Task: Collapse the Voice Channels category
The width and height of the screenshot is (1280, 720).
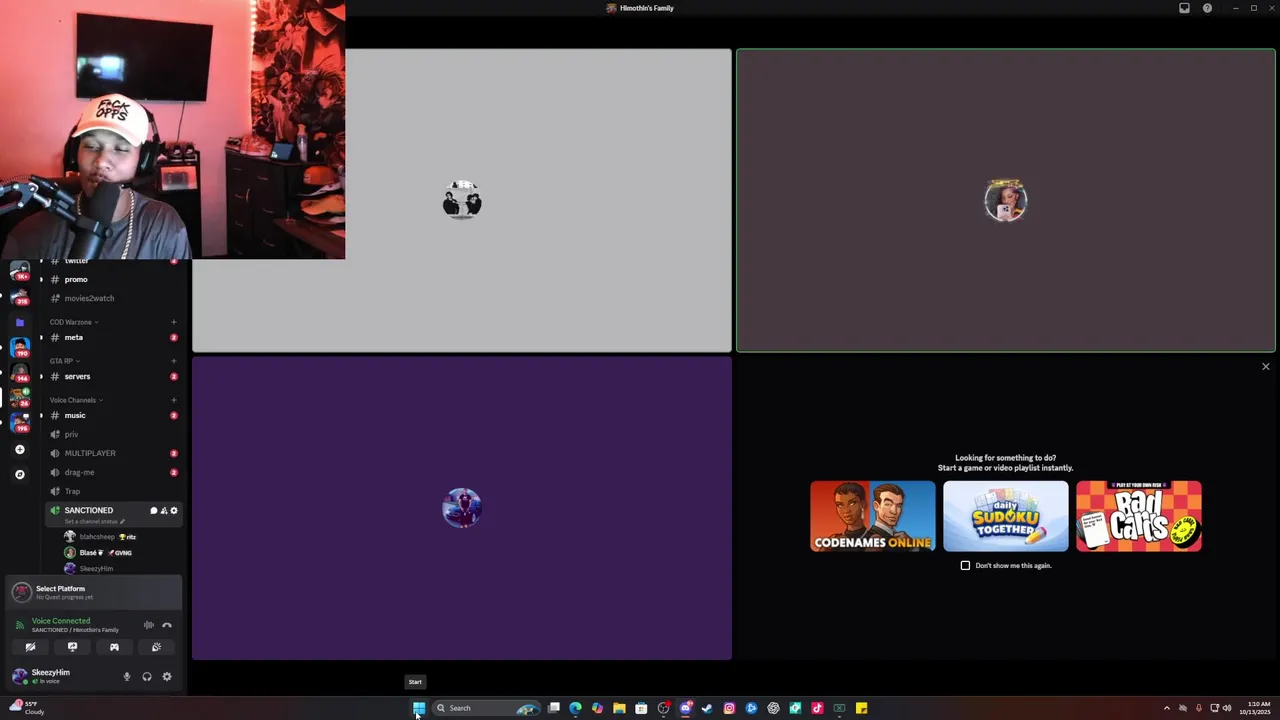Action: click(76, 400)
